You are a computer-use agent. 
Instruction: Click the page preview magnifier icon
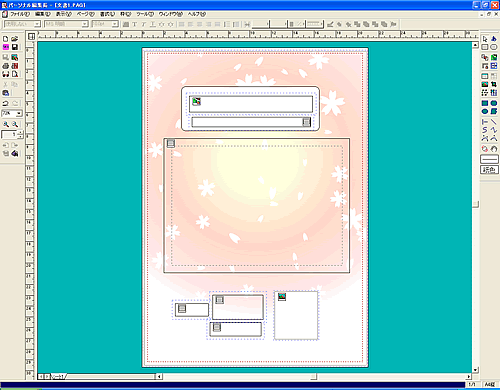(x=15, y=74)
